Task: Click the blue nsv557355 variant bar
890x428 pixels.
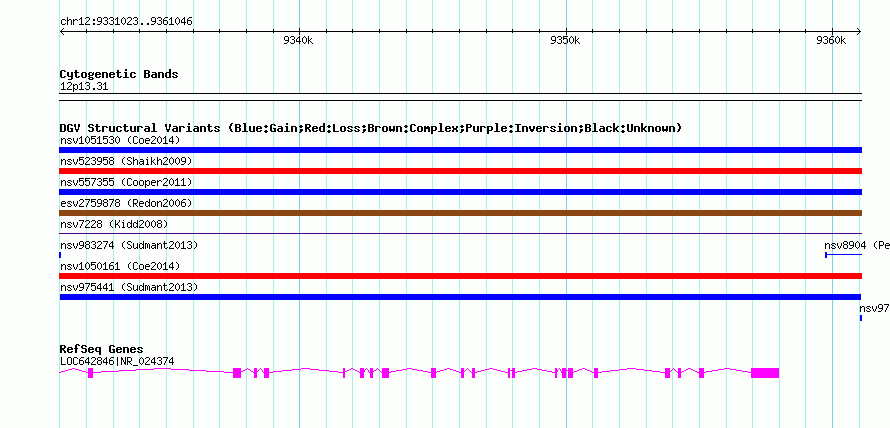Action: (460, 192)
